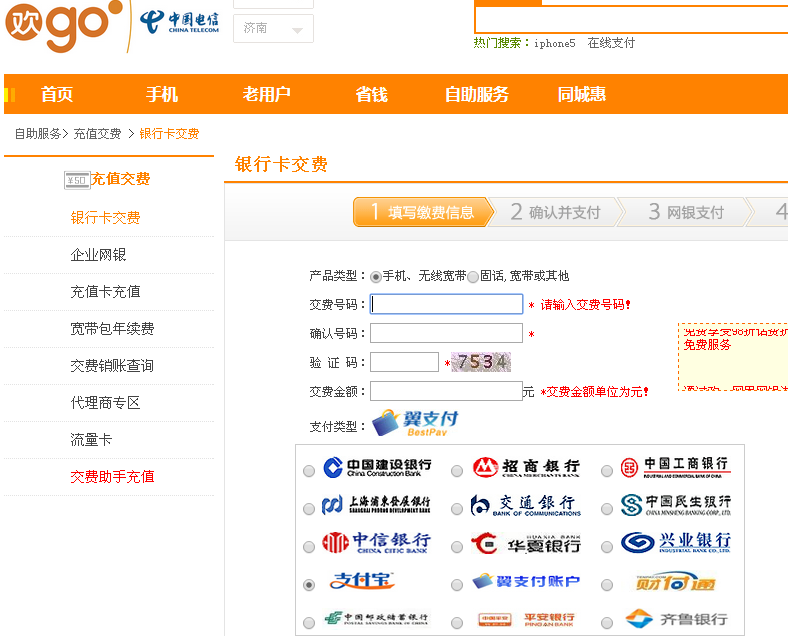
Task: Click step 1 填写缴费信息
Action: (423, 212)
